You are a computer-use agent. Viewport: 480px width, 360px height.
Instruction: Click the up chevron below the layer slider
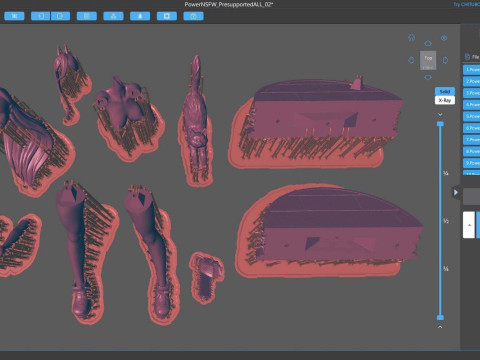[x=440, y=327]
